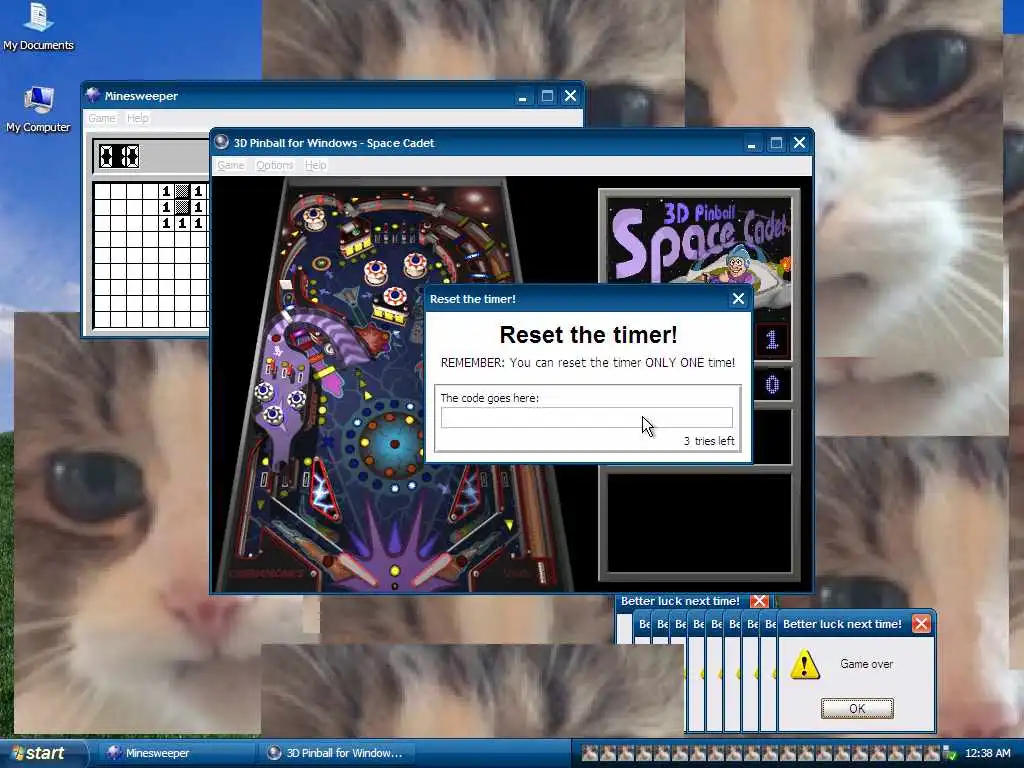Viewport: 1024px width, 768px height.
Task: Maximize the 3D Pinball window
Action: (x=776, y=143)
